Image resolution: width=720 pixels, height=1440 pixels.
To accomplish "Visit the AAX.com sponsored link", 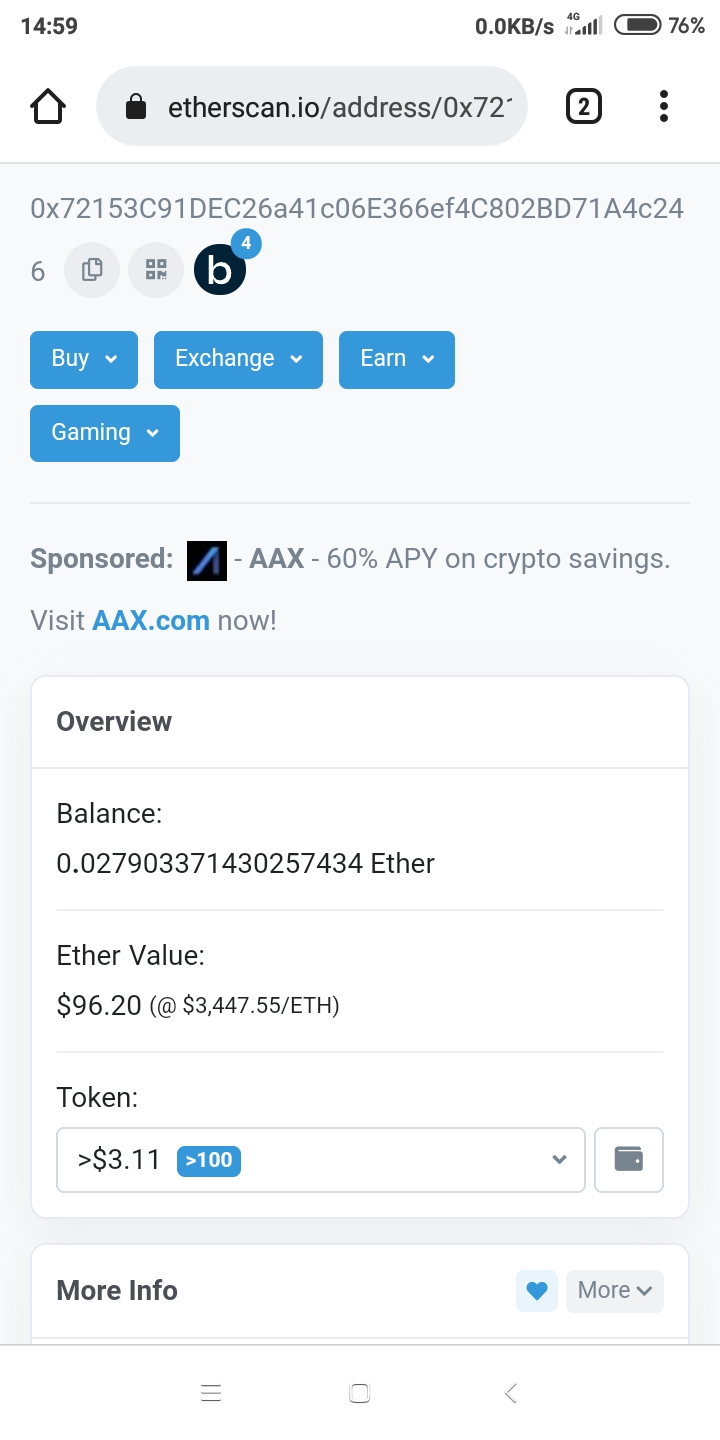I will (x=150, y=621).
